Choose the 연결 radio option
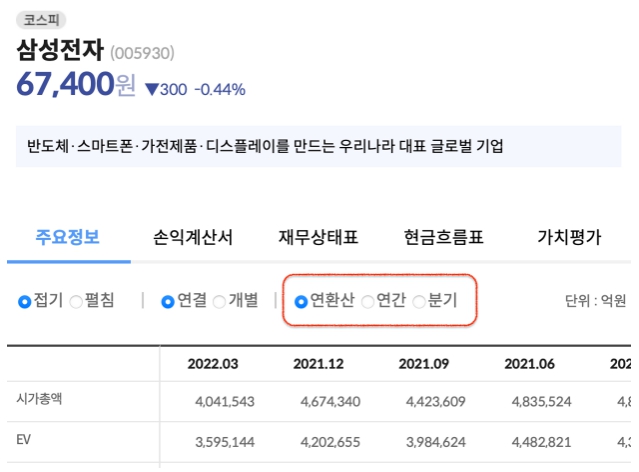Viewport: 639px width, 472px height. coord(168,302)
